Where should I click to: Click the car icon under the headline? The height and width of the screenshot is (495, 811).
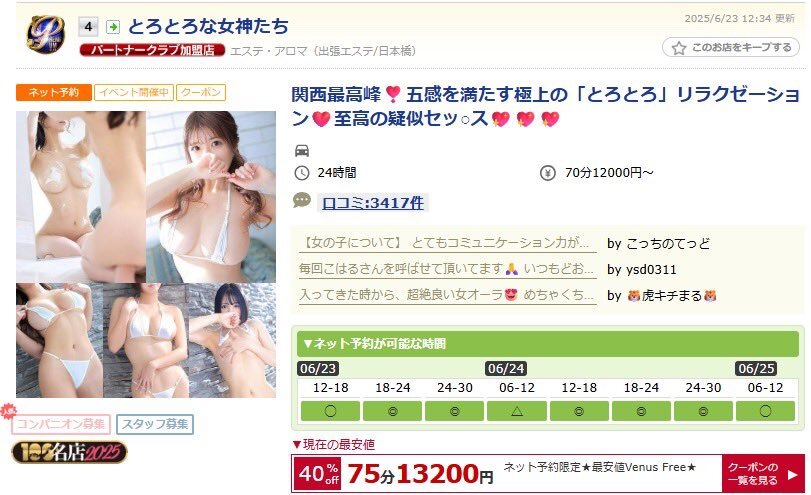302,151
